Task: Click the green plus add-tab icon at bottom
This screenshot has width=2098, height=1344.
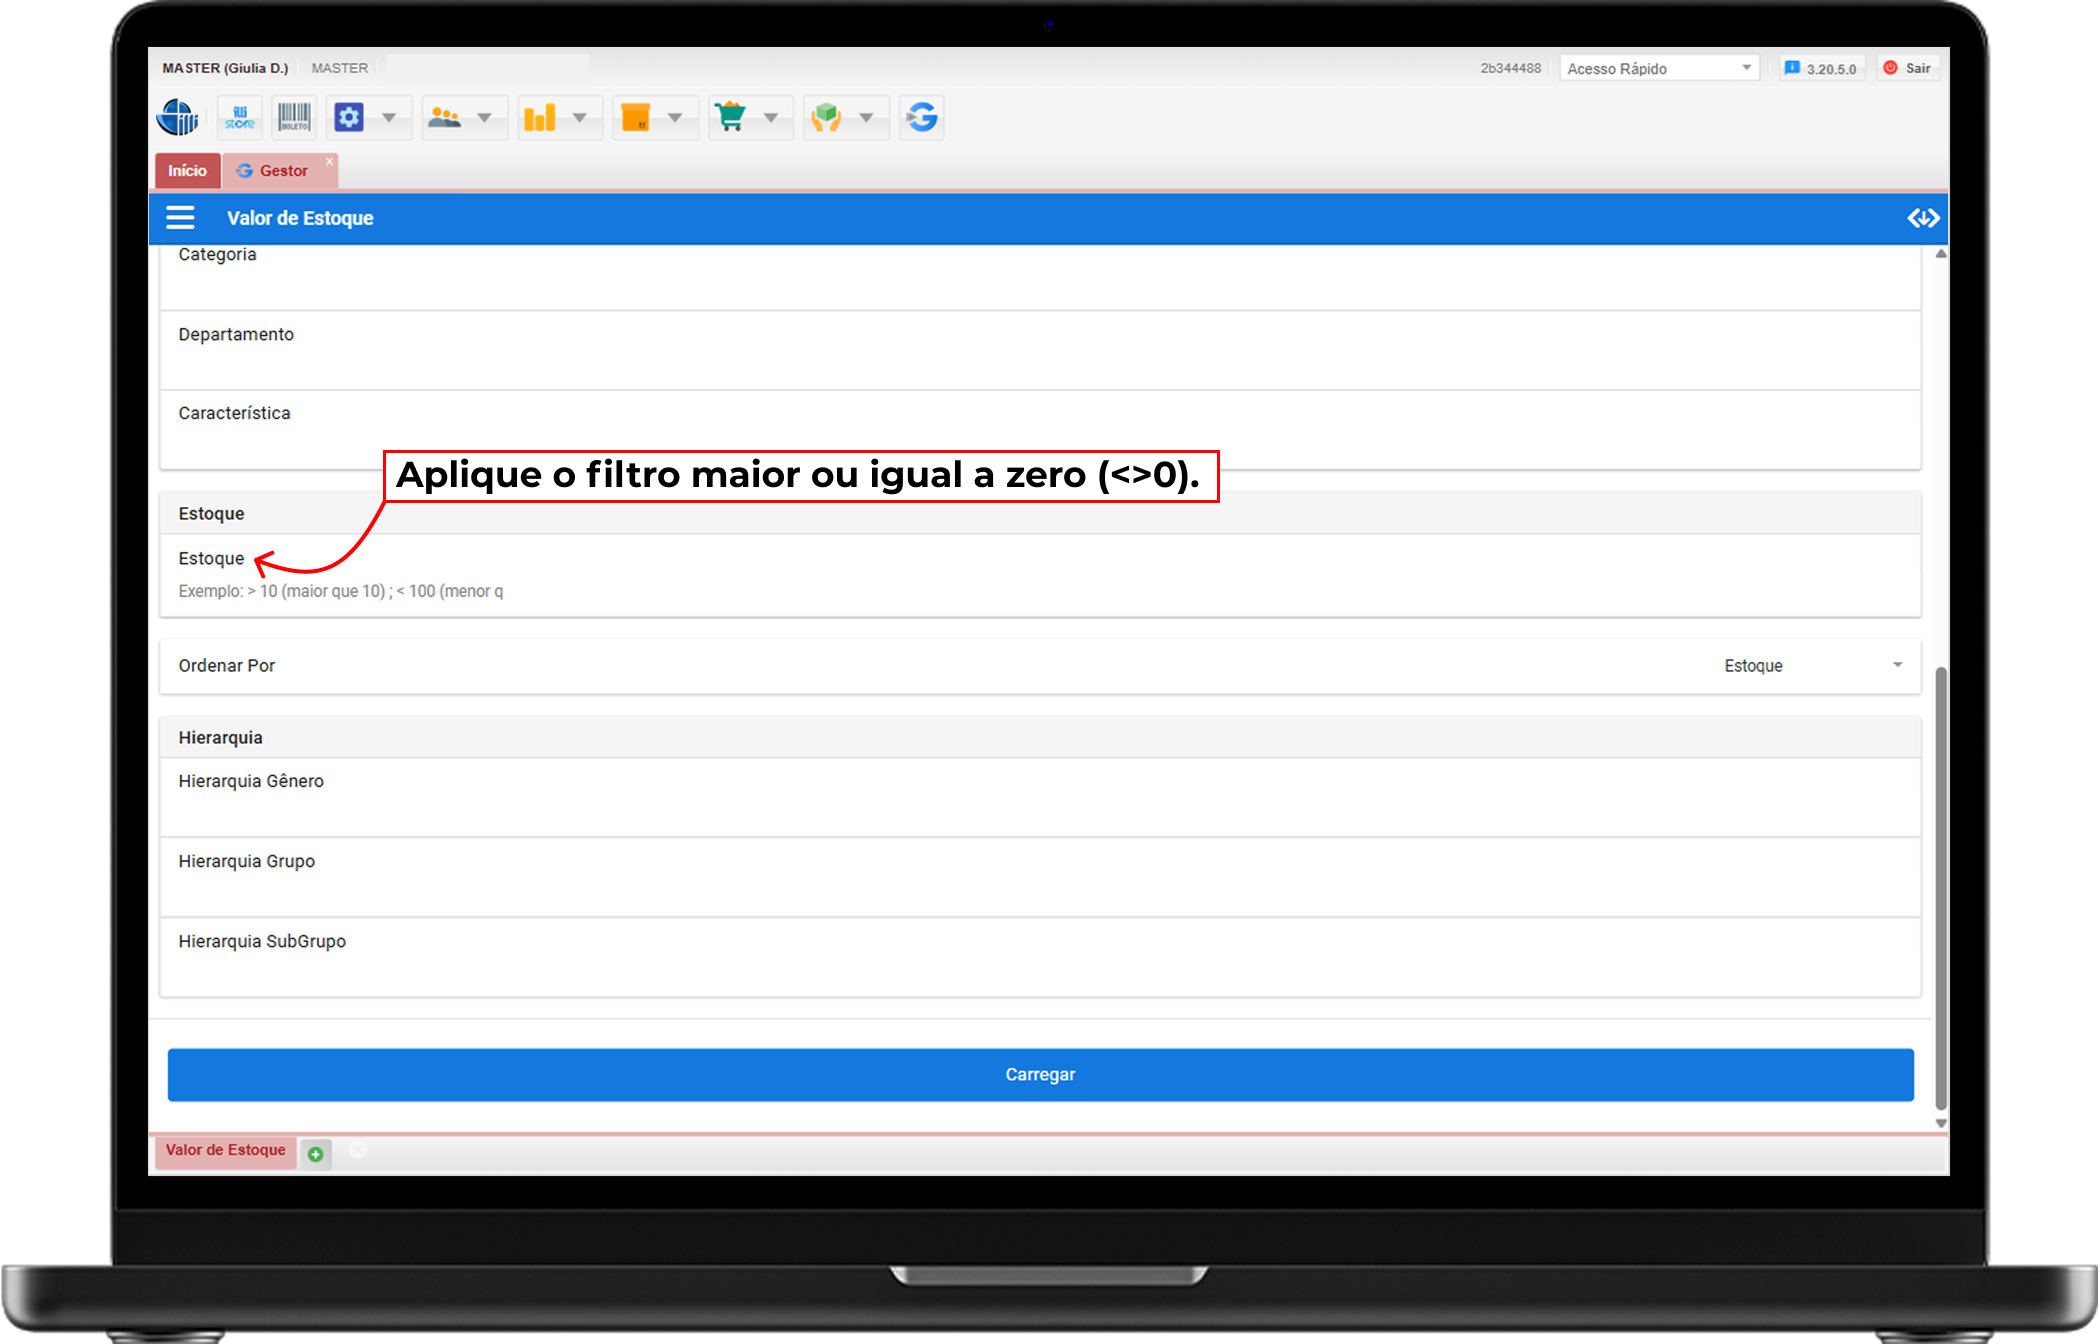Action: tap(316, 1154)
